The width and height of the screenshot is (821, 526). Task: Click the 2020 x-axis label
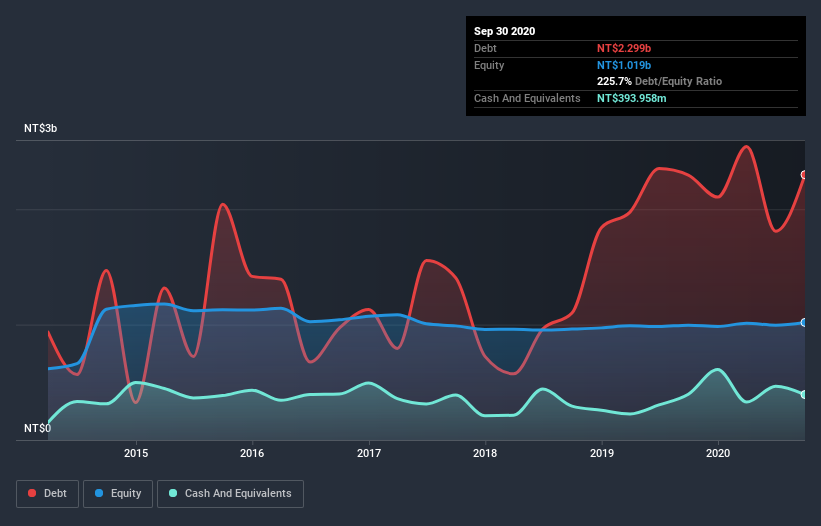coord(718,453)
